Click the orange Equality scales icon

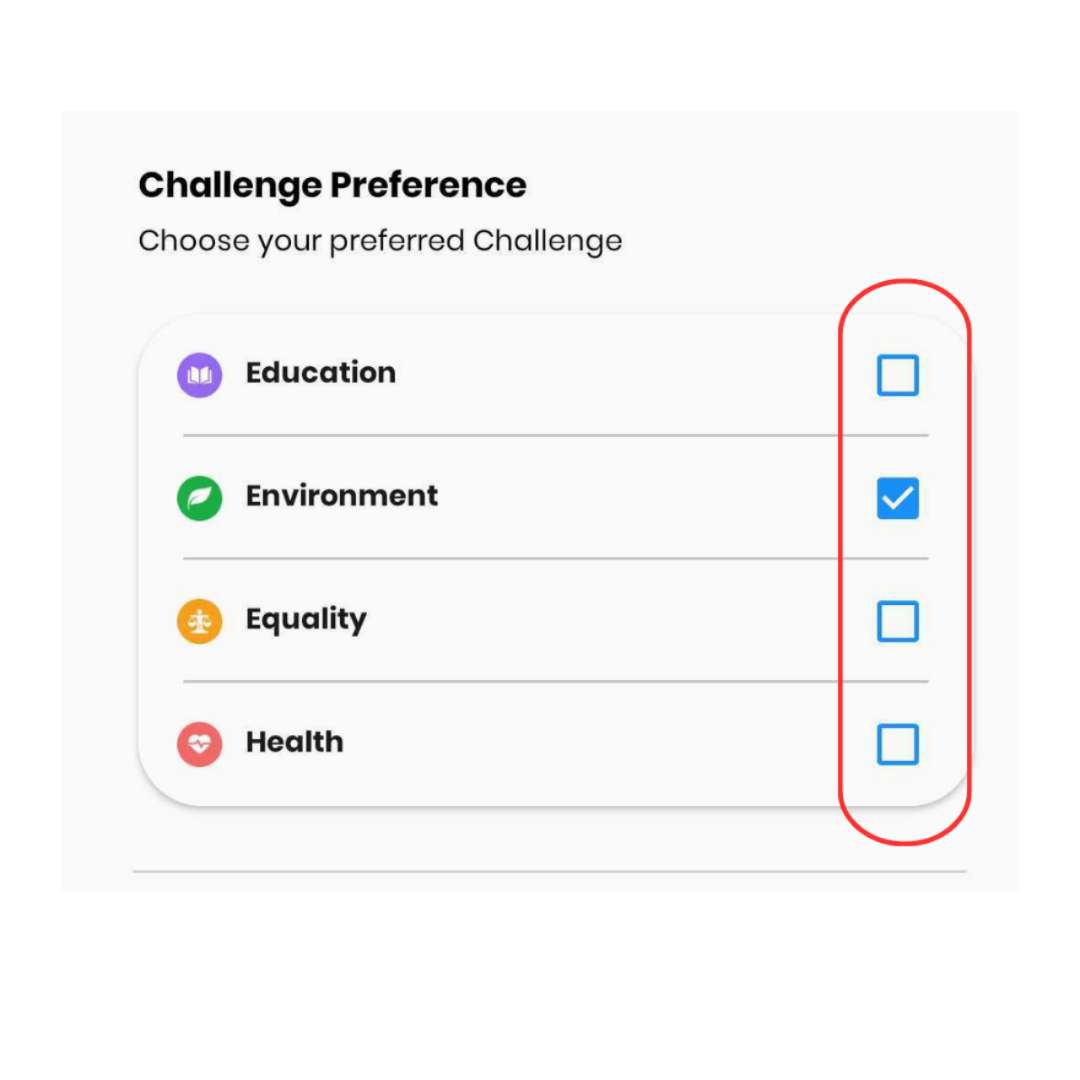click(x=199, y=621)
